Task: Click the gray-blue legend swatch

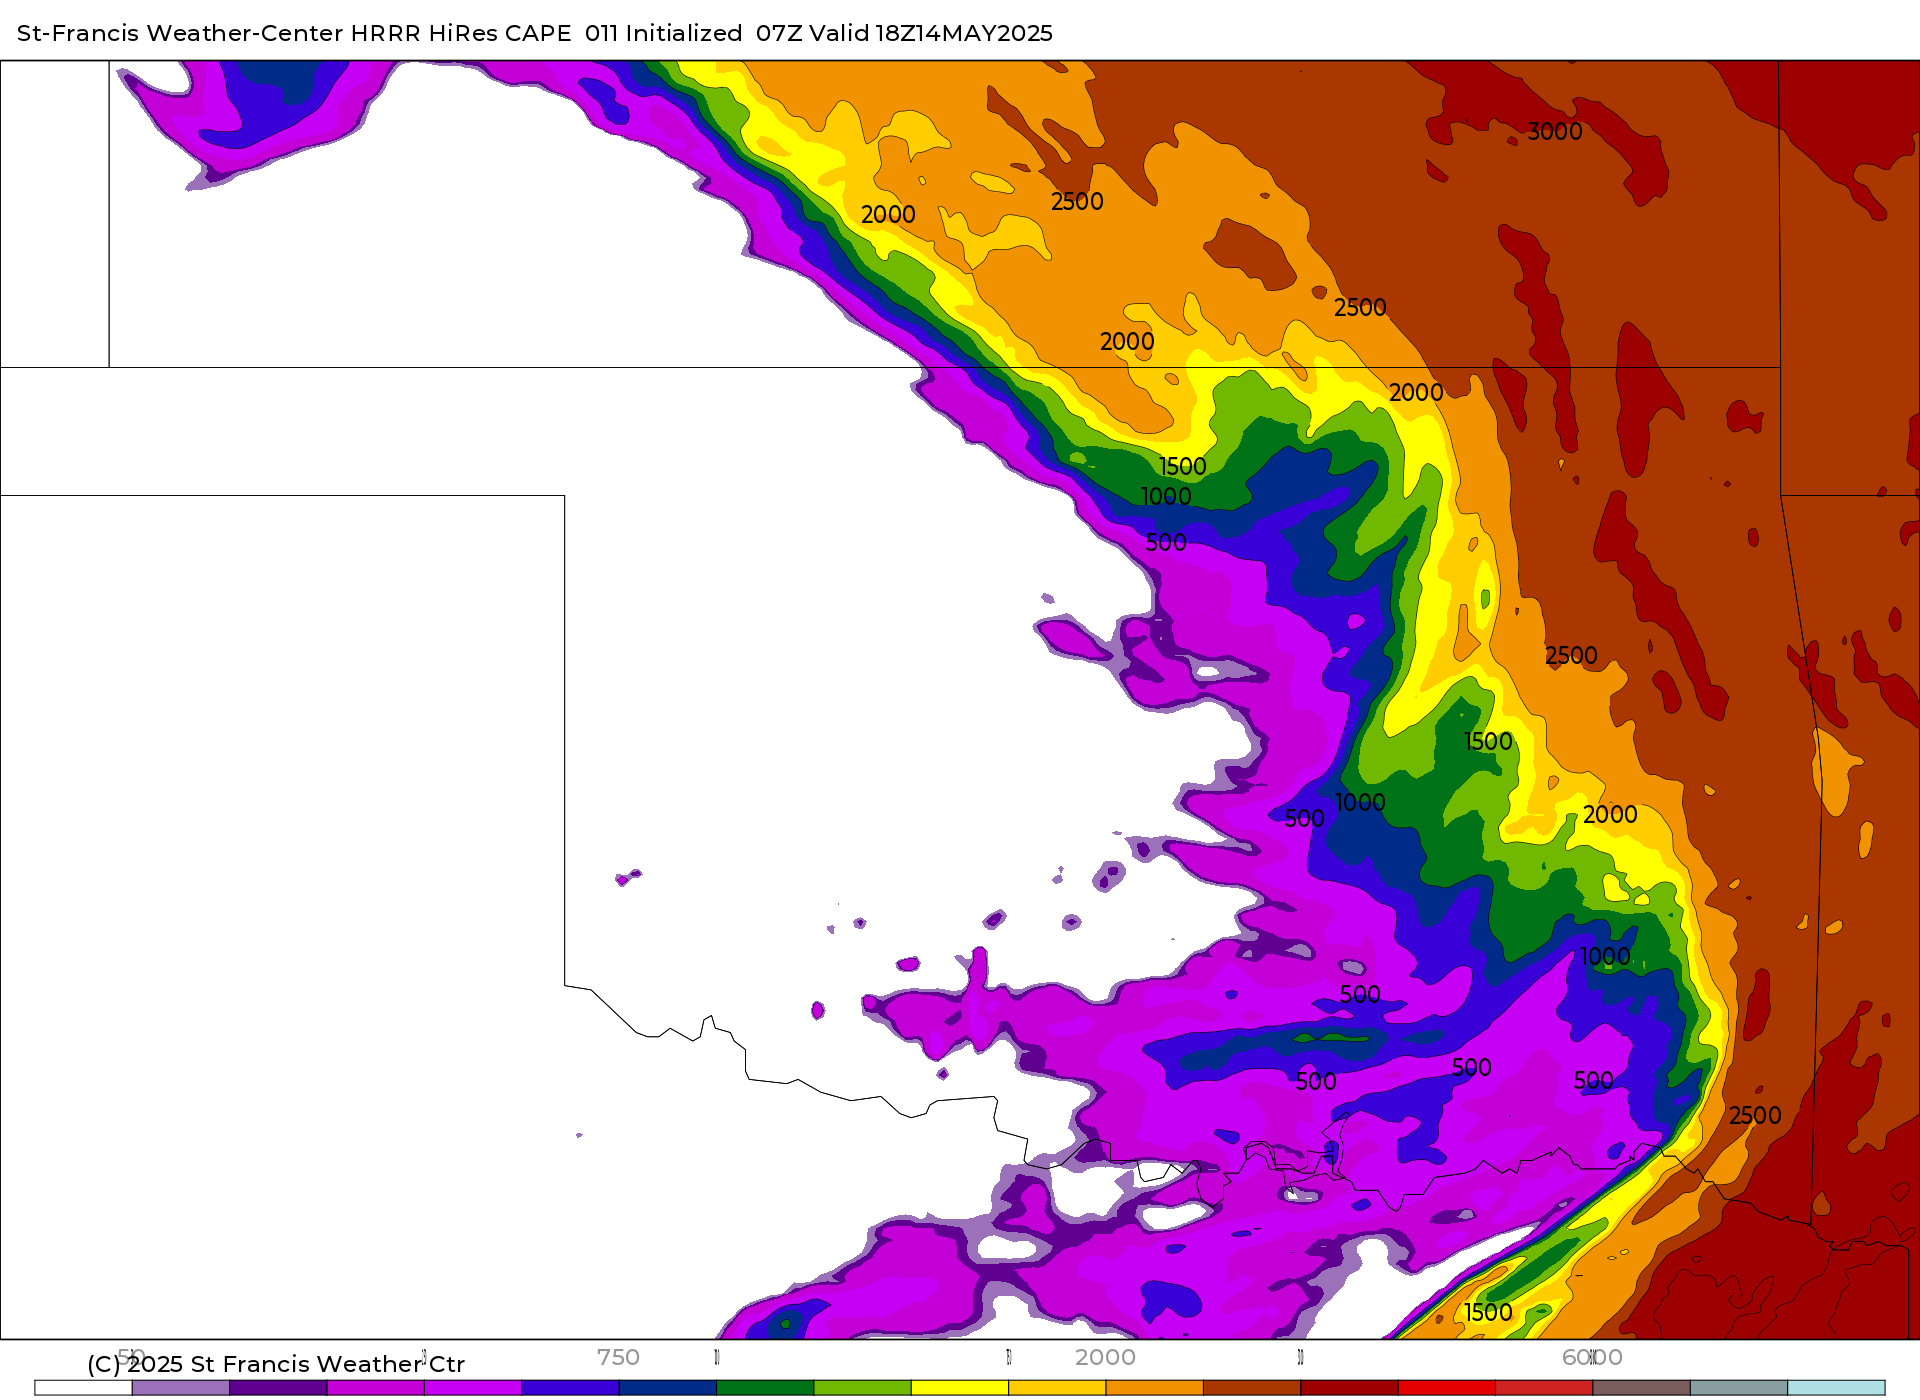Action: (1739, 1388)
